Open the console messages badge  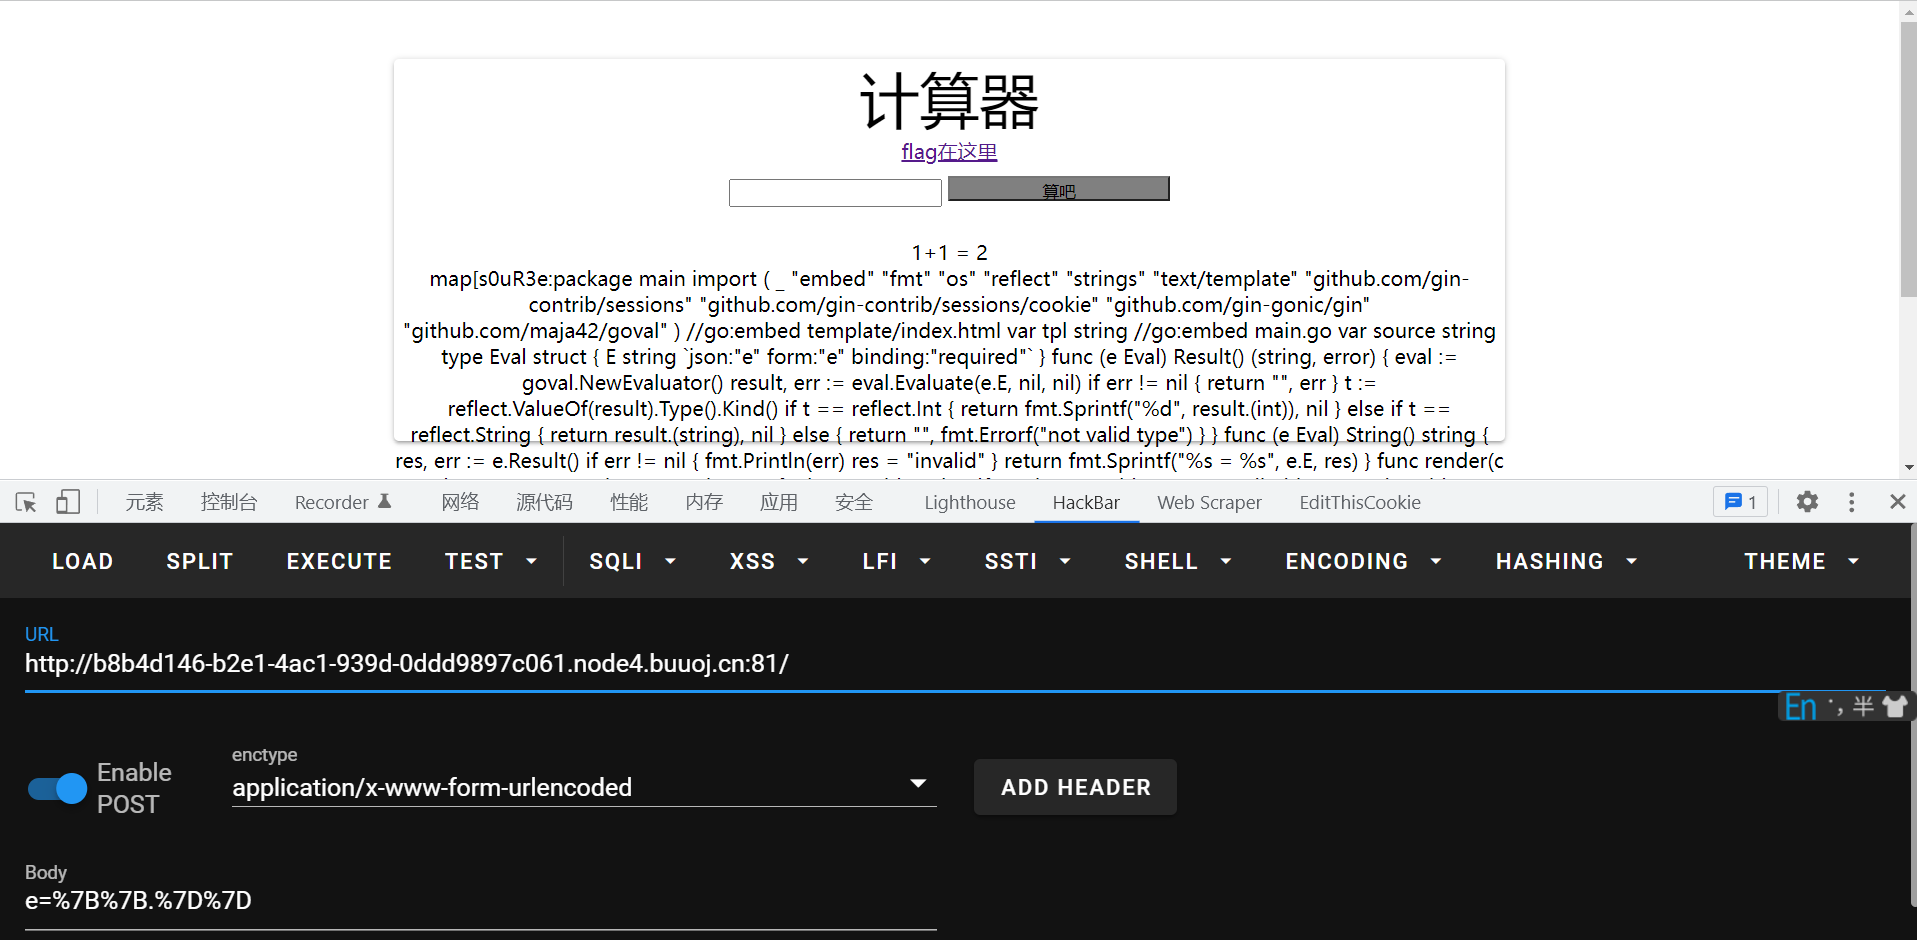tap(1741, 502)
